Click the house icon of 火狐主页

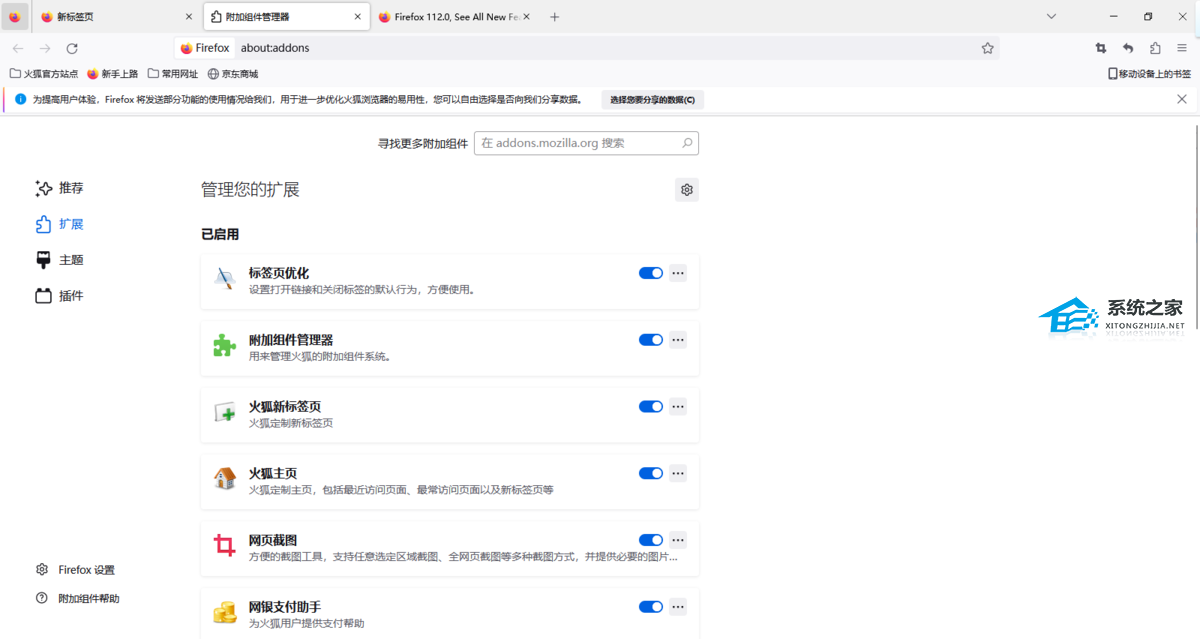coord(224,479)
